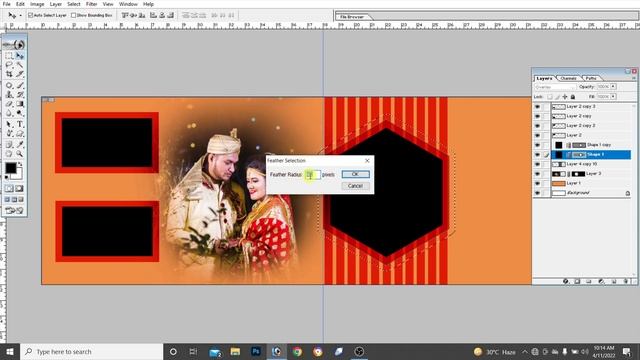This screenshot has height=360, width=640.
Task: Hide the Layer 3 layer
Action: click(x=538, y=174)
